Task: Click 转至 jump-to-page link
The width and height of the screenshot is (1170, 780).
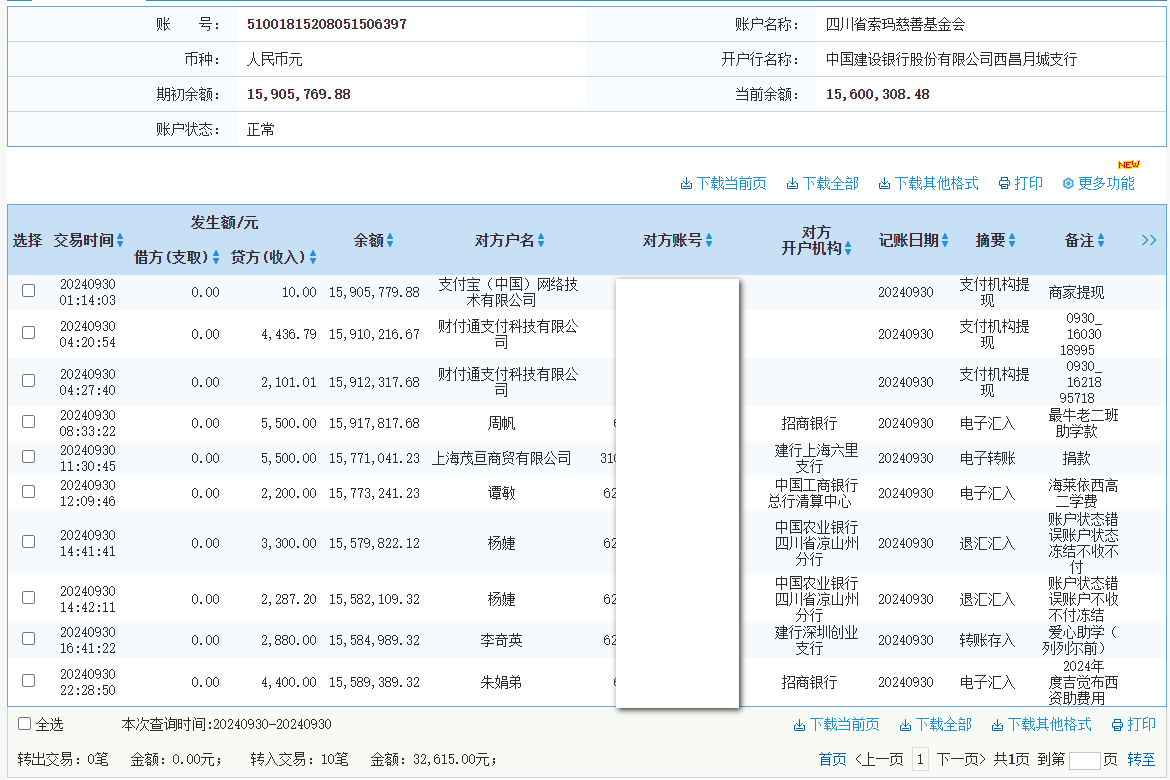Action: (1141, 760)
